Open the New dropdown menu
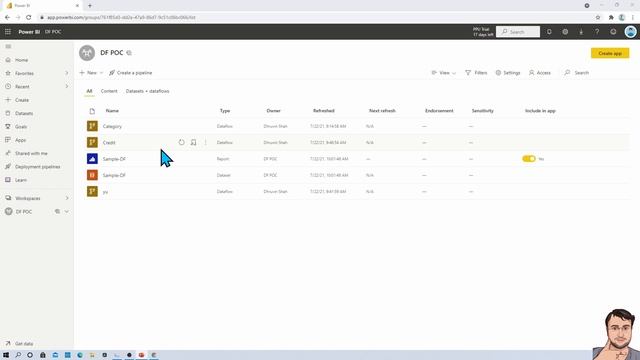The height and width of the screenshot is (360, 640). [91, 73]
